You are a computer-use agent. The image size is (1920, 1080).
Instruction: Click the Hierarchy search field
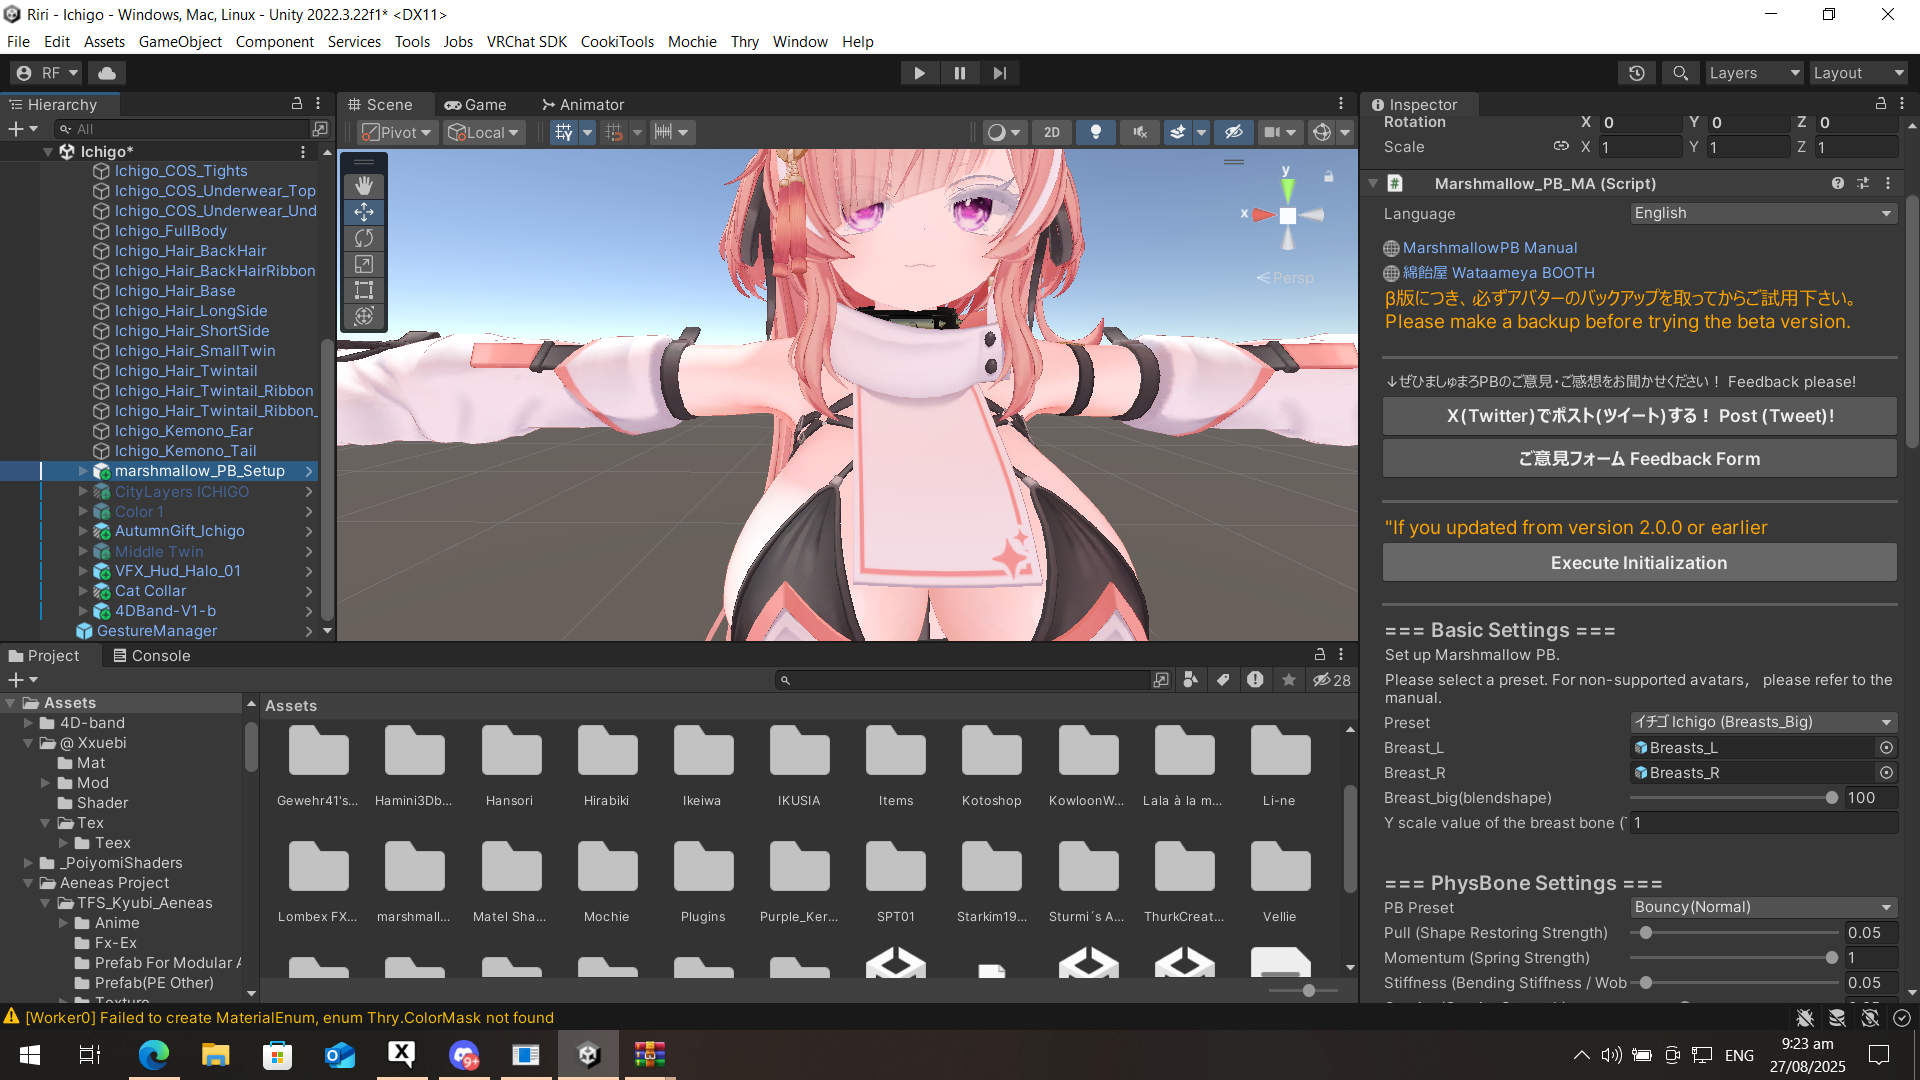pyautogui.click(x=182, y=129)
